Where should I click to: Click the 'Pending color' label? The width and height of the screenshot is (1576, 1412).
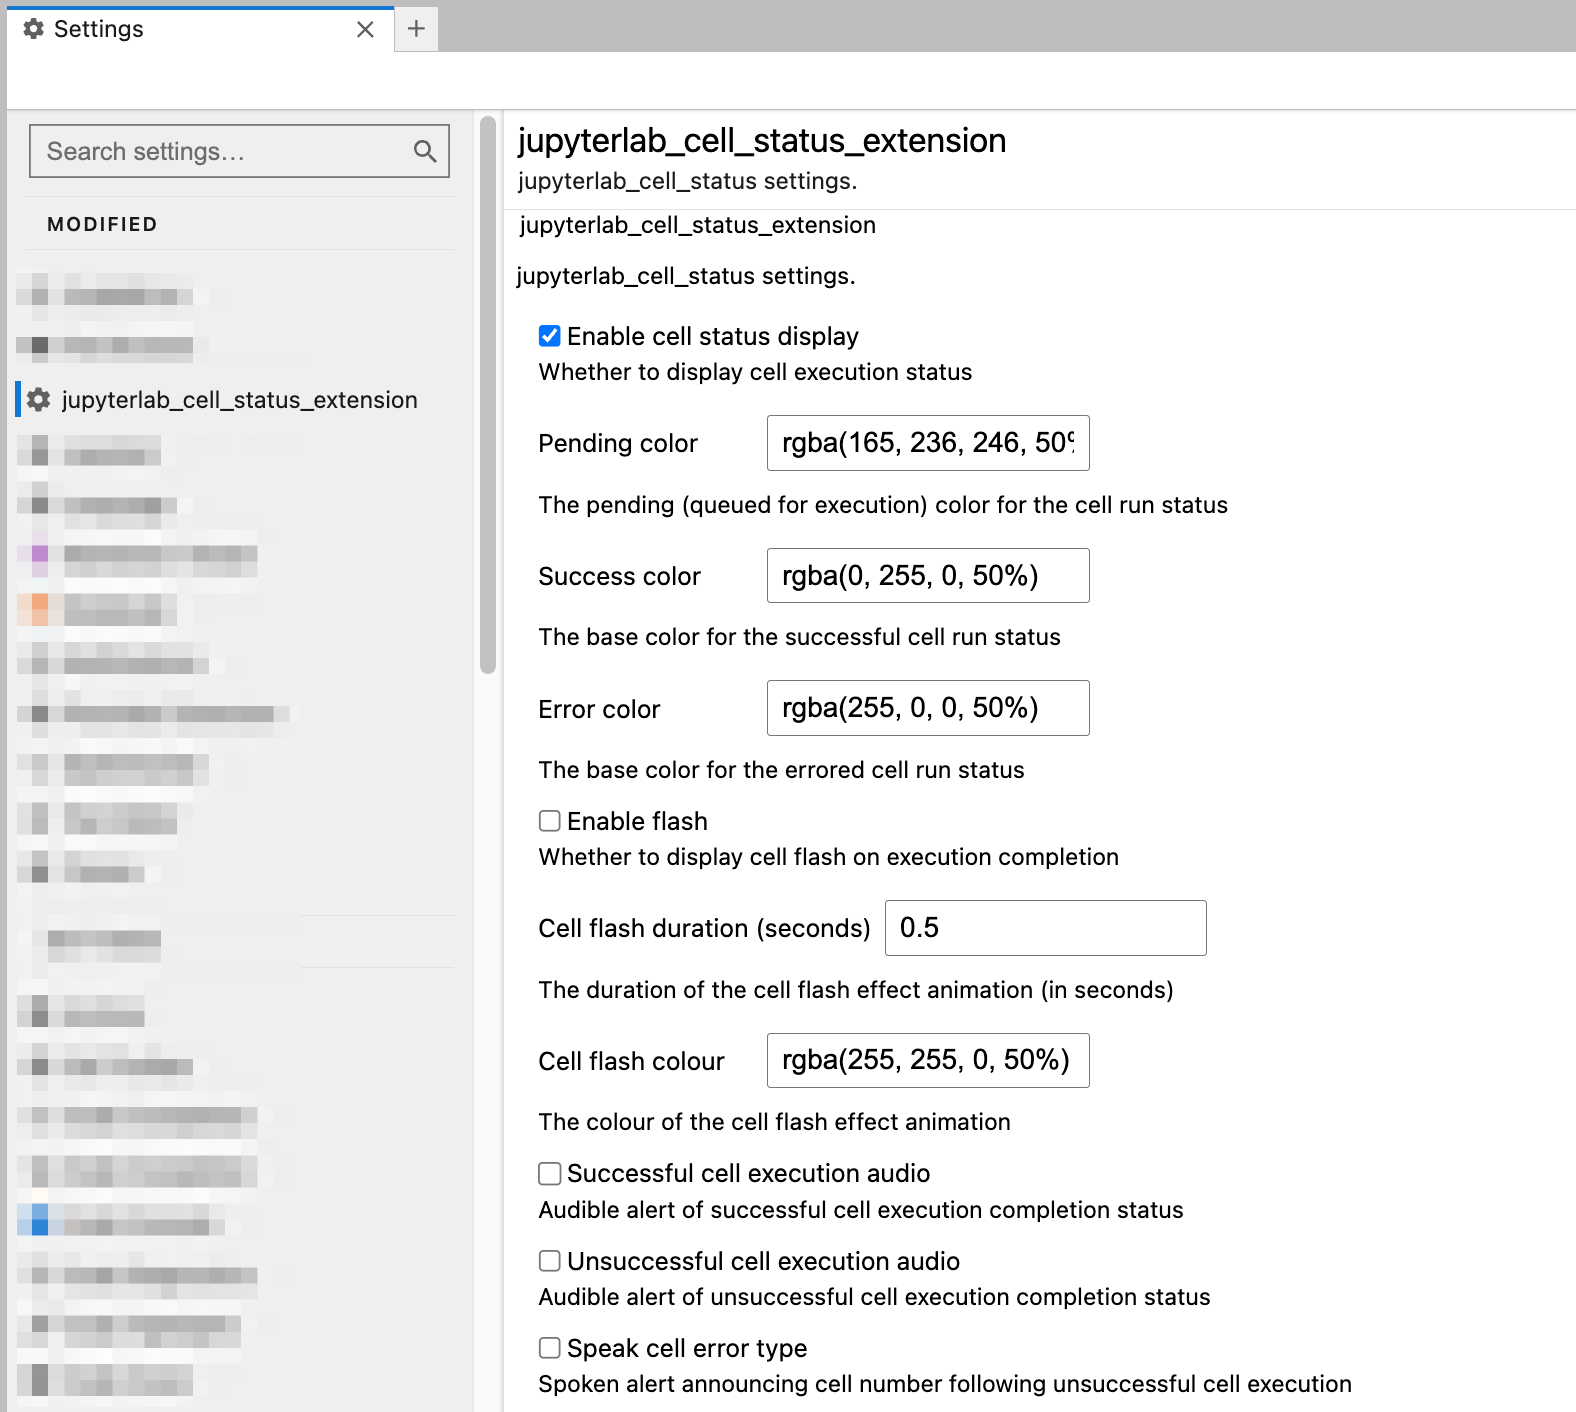click(618, 443)
